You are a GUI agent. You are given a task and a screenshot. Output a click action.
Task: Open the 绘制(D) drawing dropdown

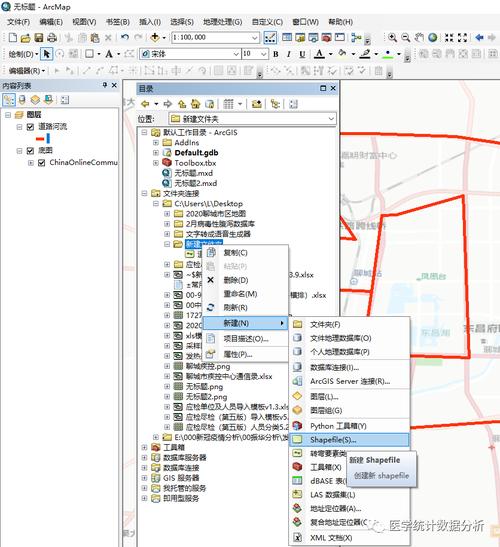(x=23, y=54)
